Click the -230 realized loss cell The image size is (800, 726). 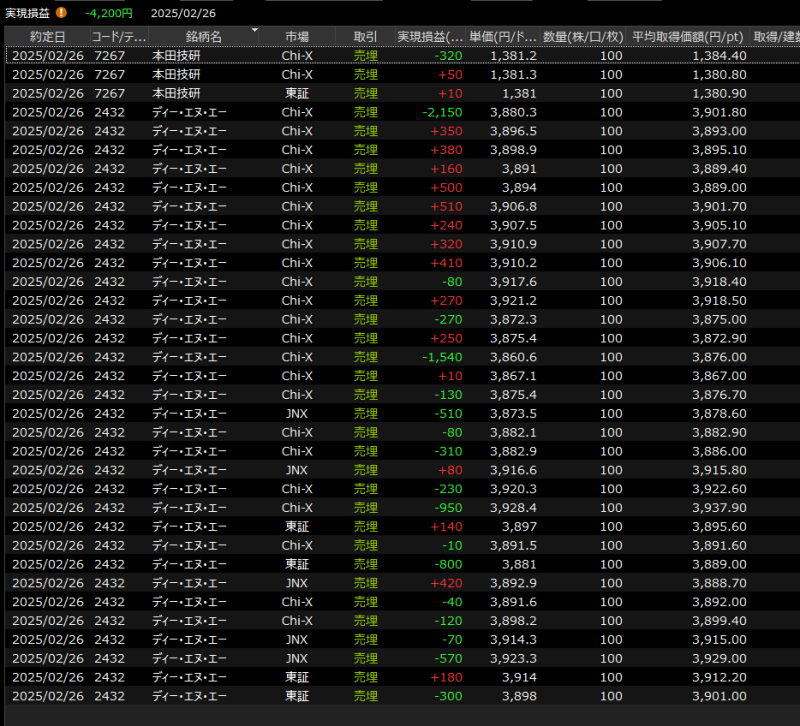pyautogui.click(x=448, y=489)
